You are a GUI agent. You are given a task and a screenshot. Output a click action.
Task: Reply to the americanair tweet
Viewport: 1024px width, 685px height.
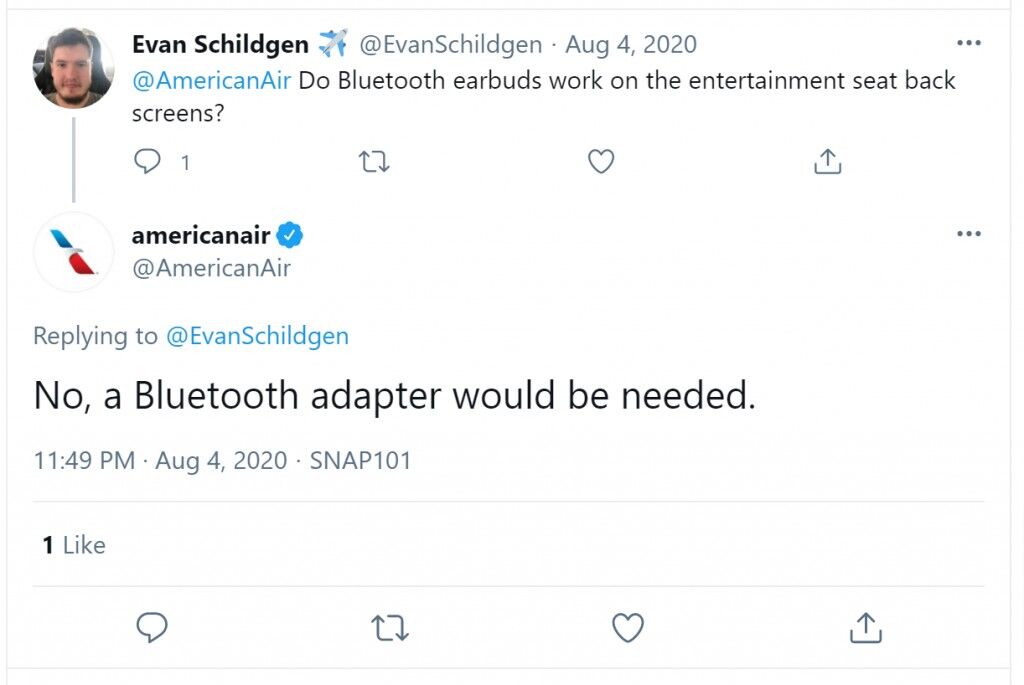[152, 628]
